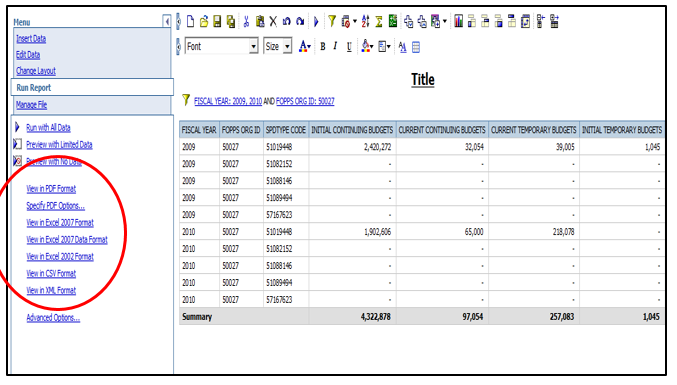Toggle underline formatting
The height and width of the screenshot is (385, 677).
[x=349, y=47]
